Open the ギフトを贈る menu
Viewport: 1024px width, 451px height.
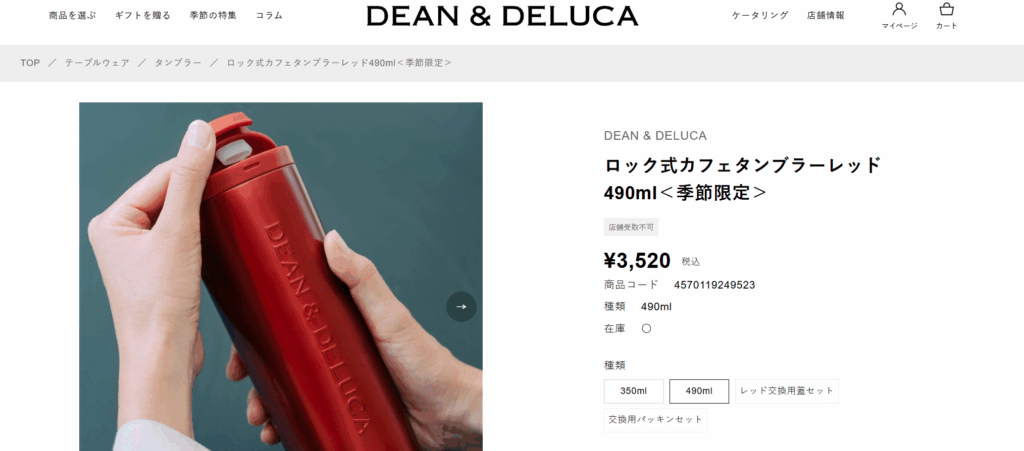coord(143,15)
